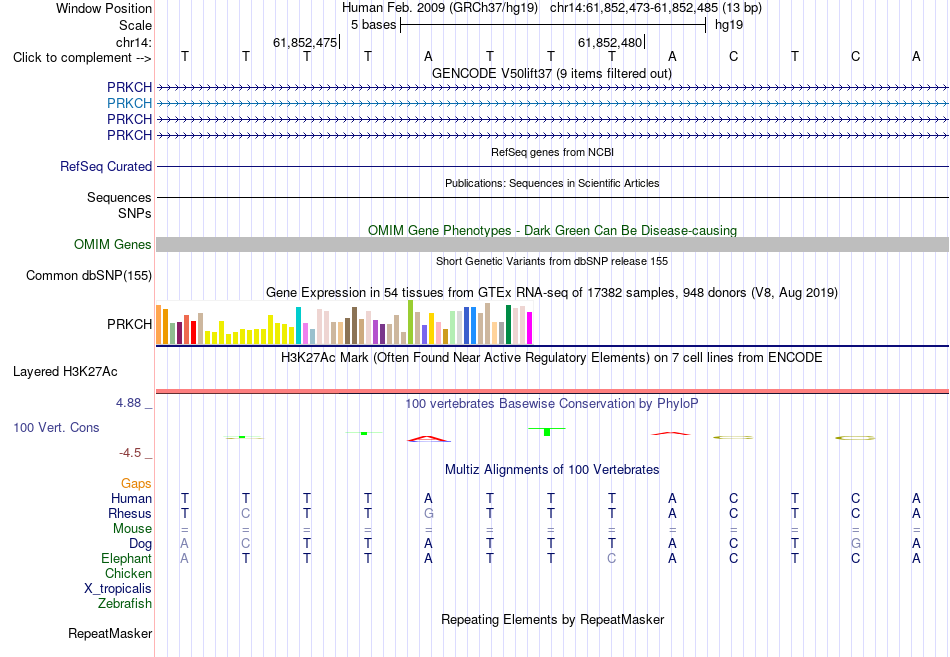The width and height of the screenshot is (950, 657).
Task: Click 'Repeating Elements by RepeatMasker' title
Action: point(552,619)
